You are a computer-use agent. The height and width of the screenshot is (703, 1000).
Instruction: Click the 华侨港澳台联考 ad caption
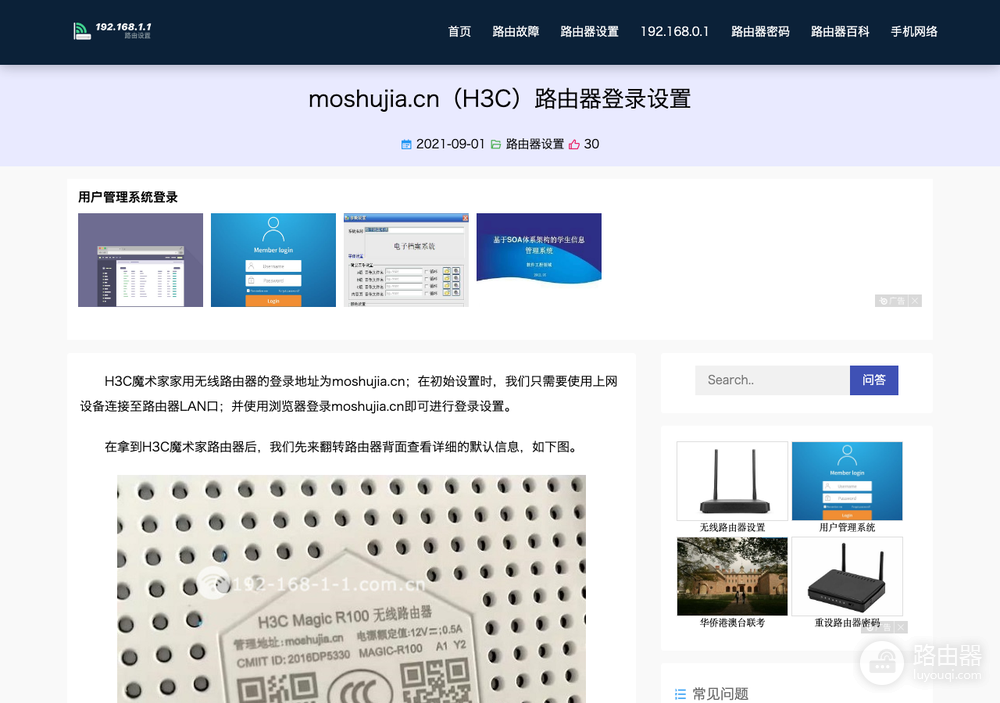(732, 623)
